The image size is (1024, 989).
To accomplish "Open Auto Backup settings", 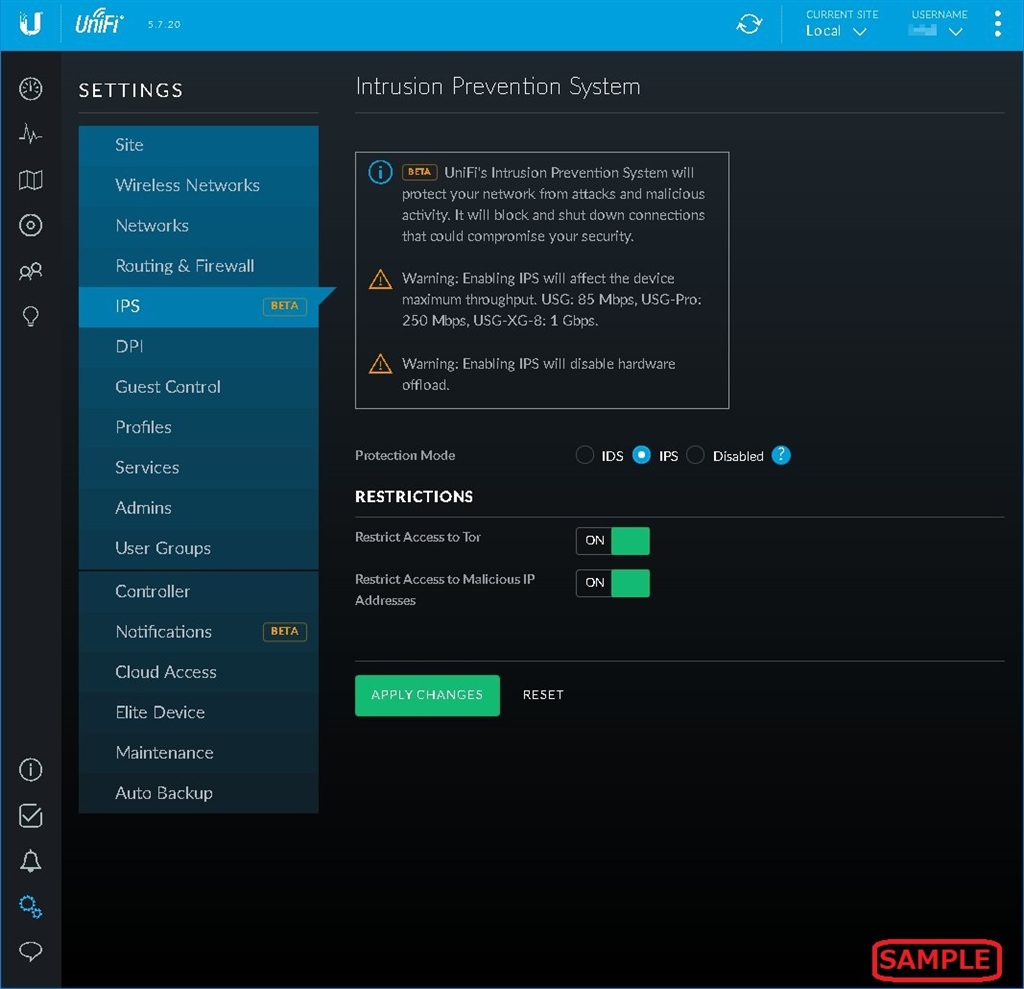I will pyautogui.click(x=199, y=793).
